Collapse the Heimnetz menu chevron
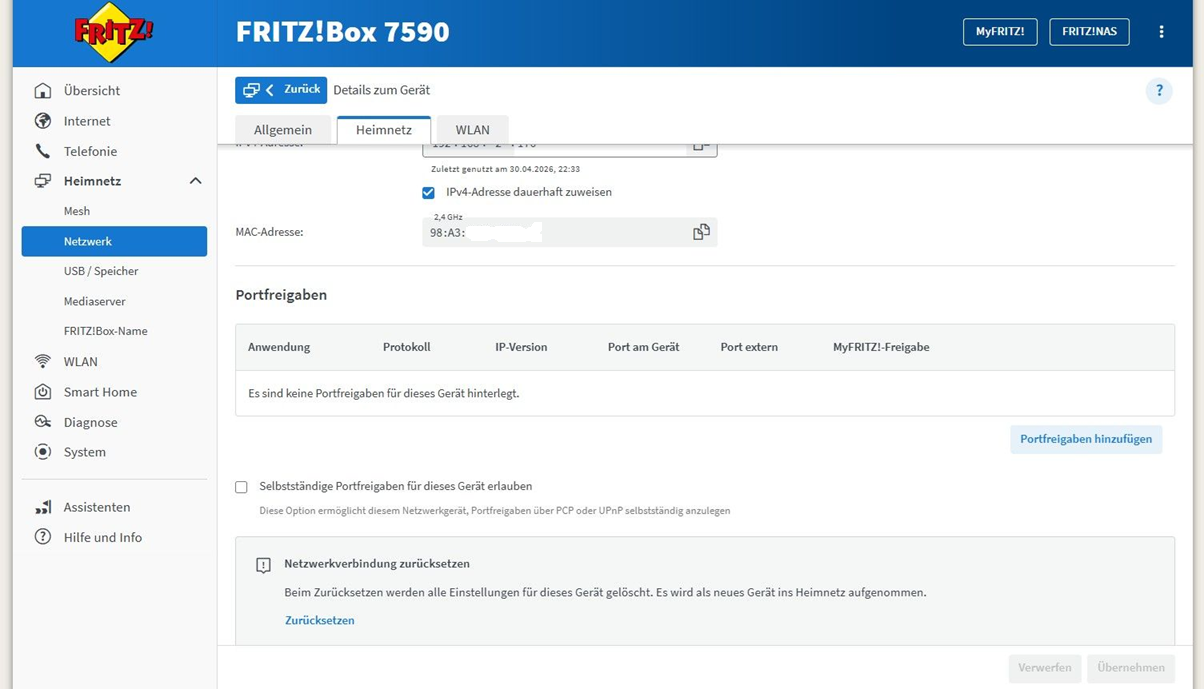1204x689 pixels. 196,181
